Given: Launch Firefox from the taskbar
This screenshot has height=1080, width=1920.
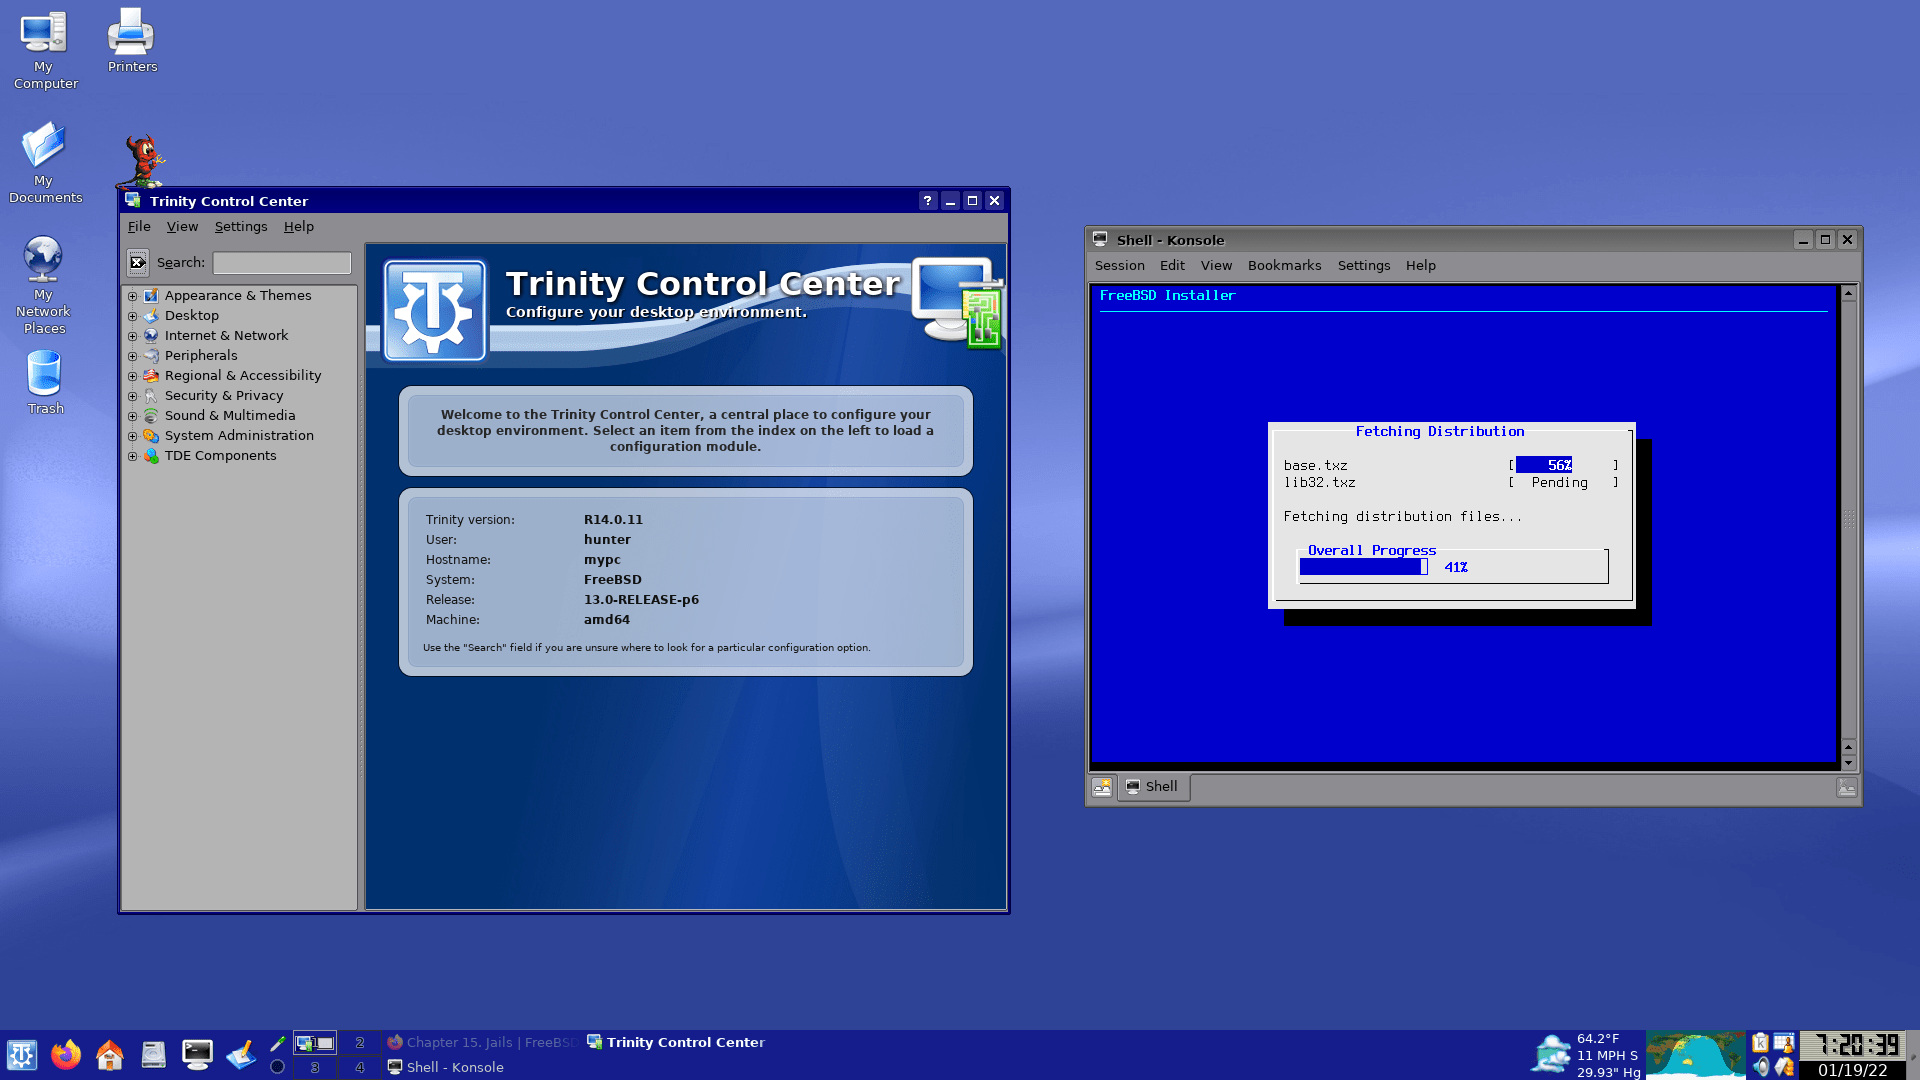Looking at the screenshot, I should tap(67, 1054).
